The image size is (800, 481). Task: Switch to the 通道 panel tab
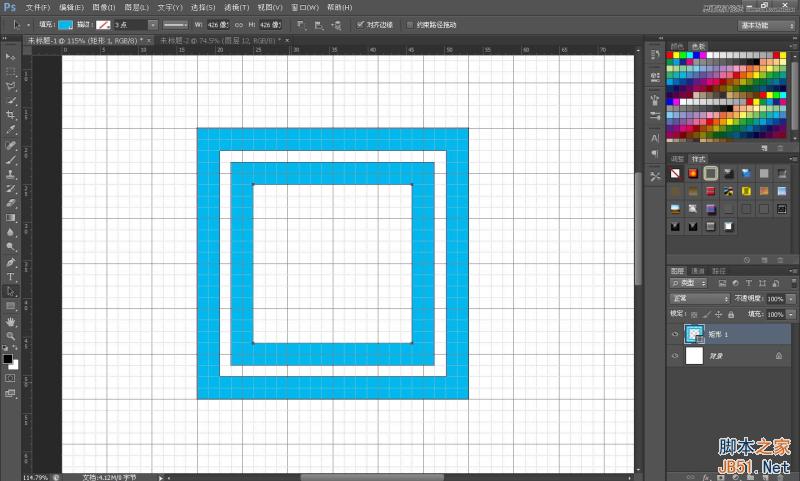[697, 271]
